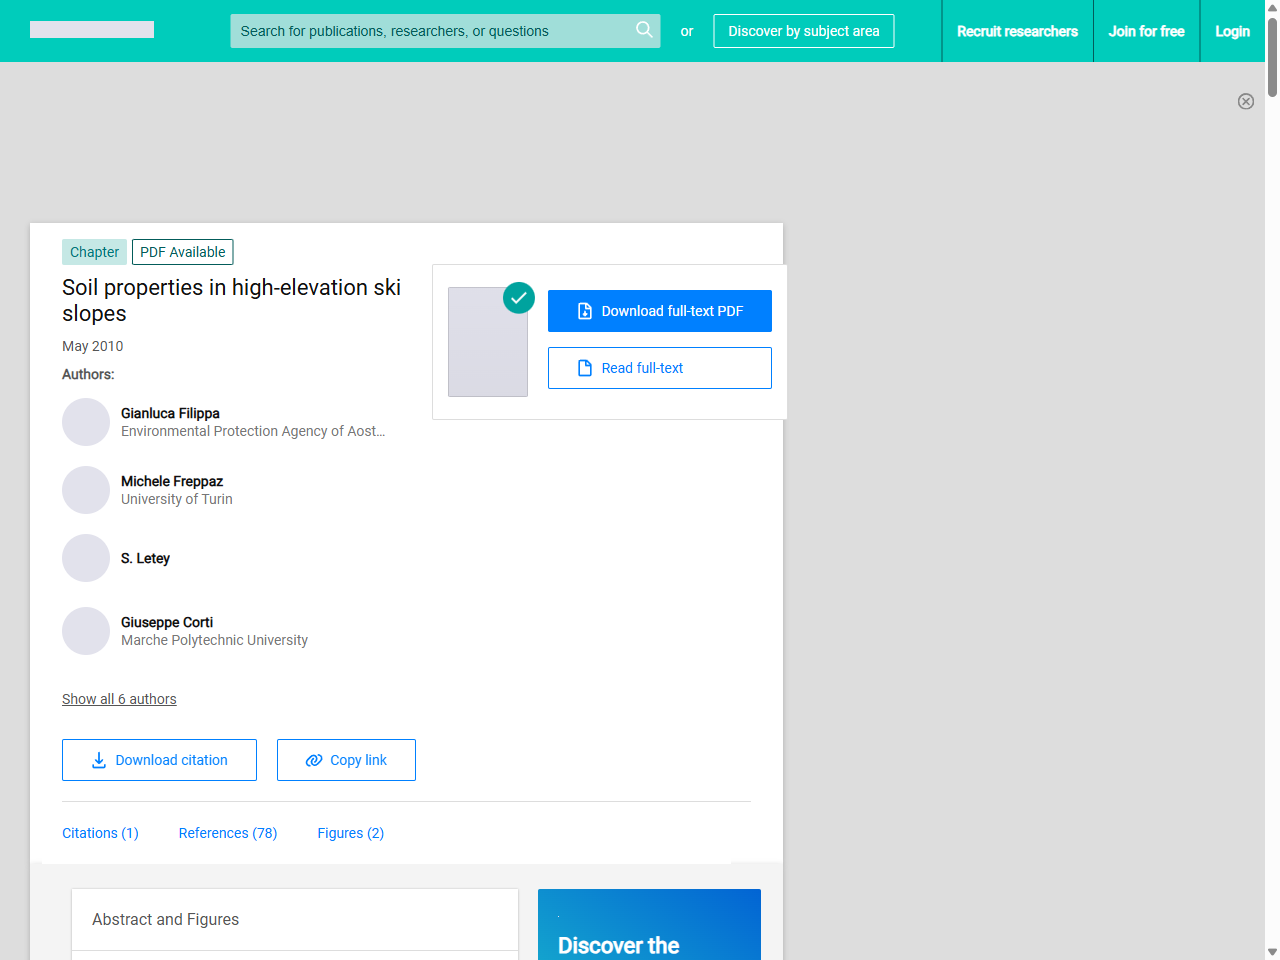Viewport: 1280px width, 960px height.
Task: Click the page vertical scrollbar thumb
Action: (x=1272, y=56)
